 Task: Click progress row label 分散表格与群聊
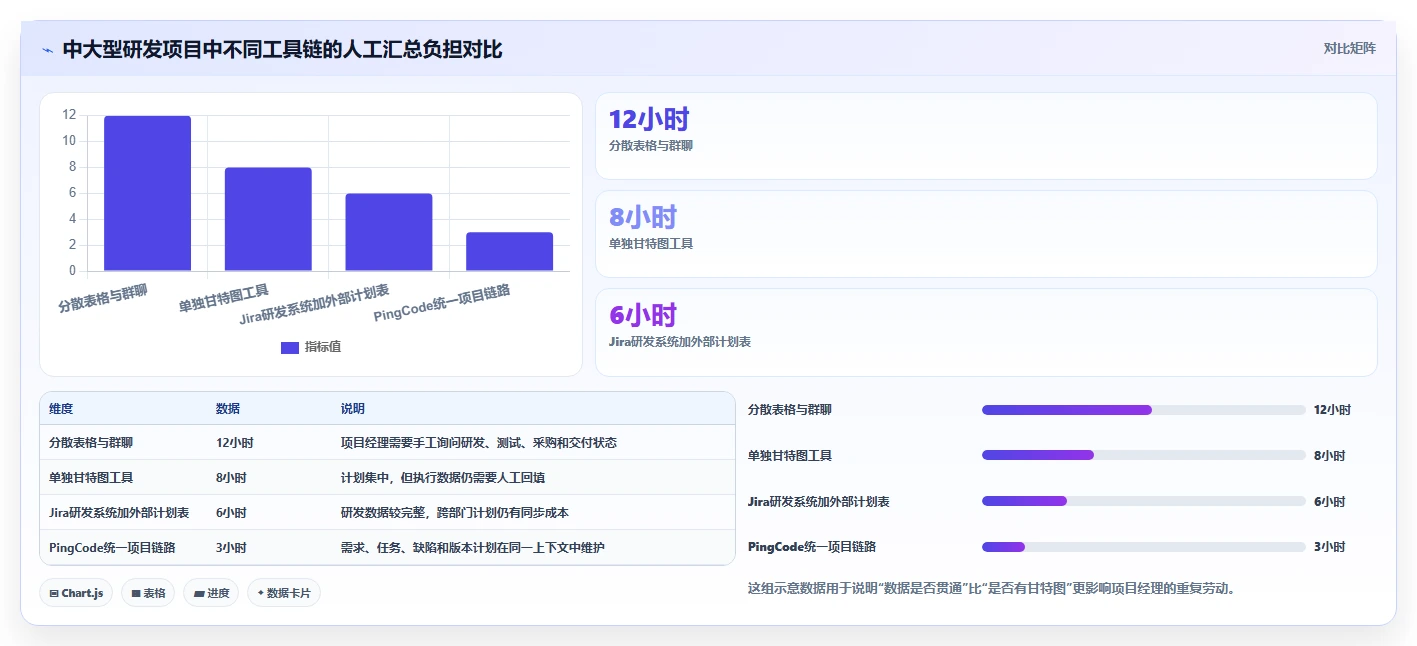click(790, 410)
